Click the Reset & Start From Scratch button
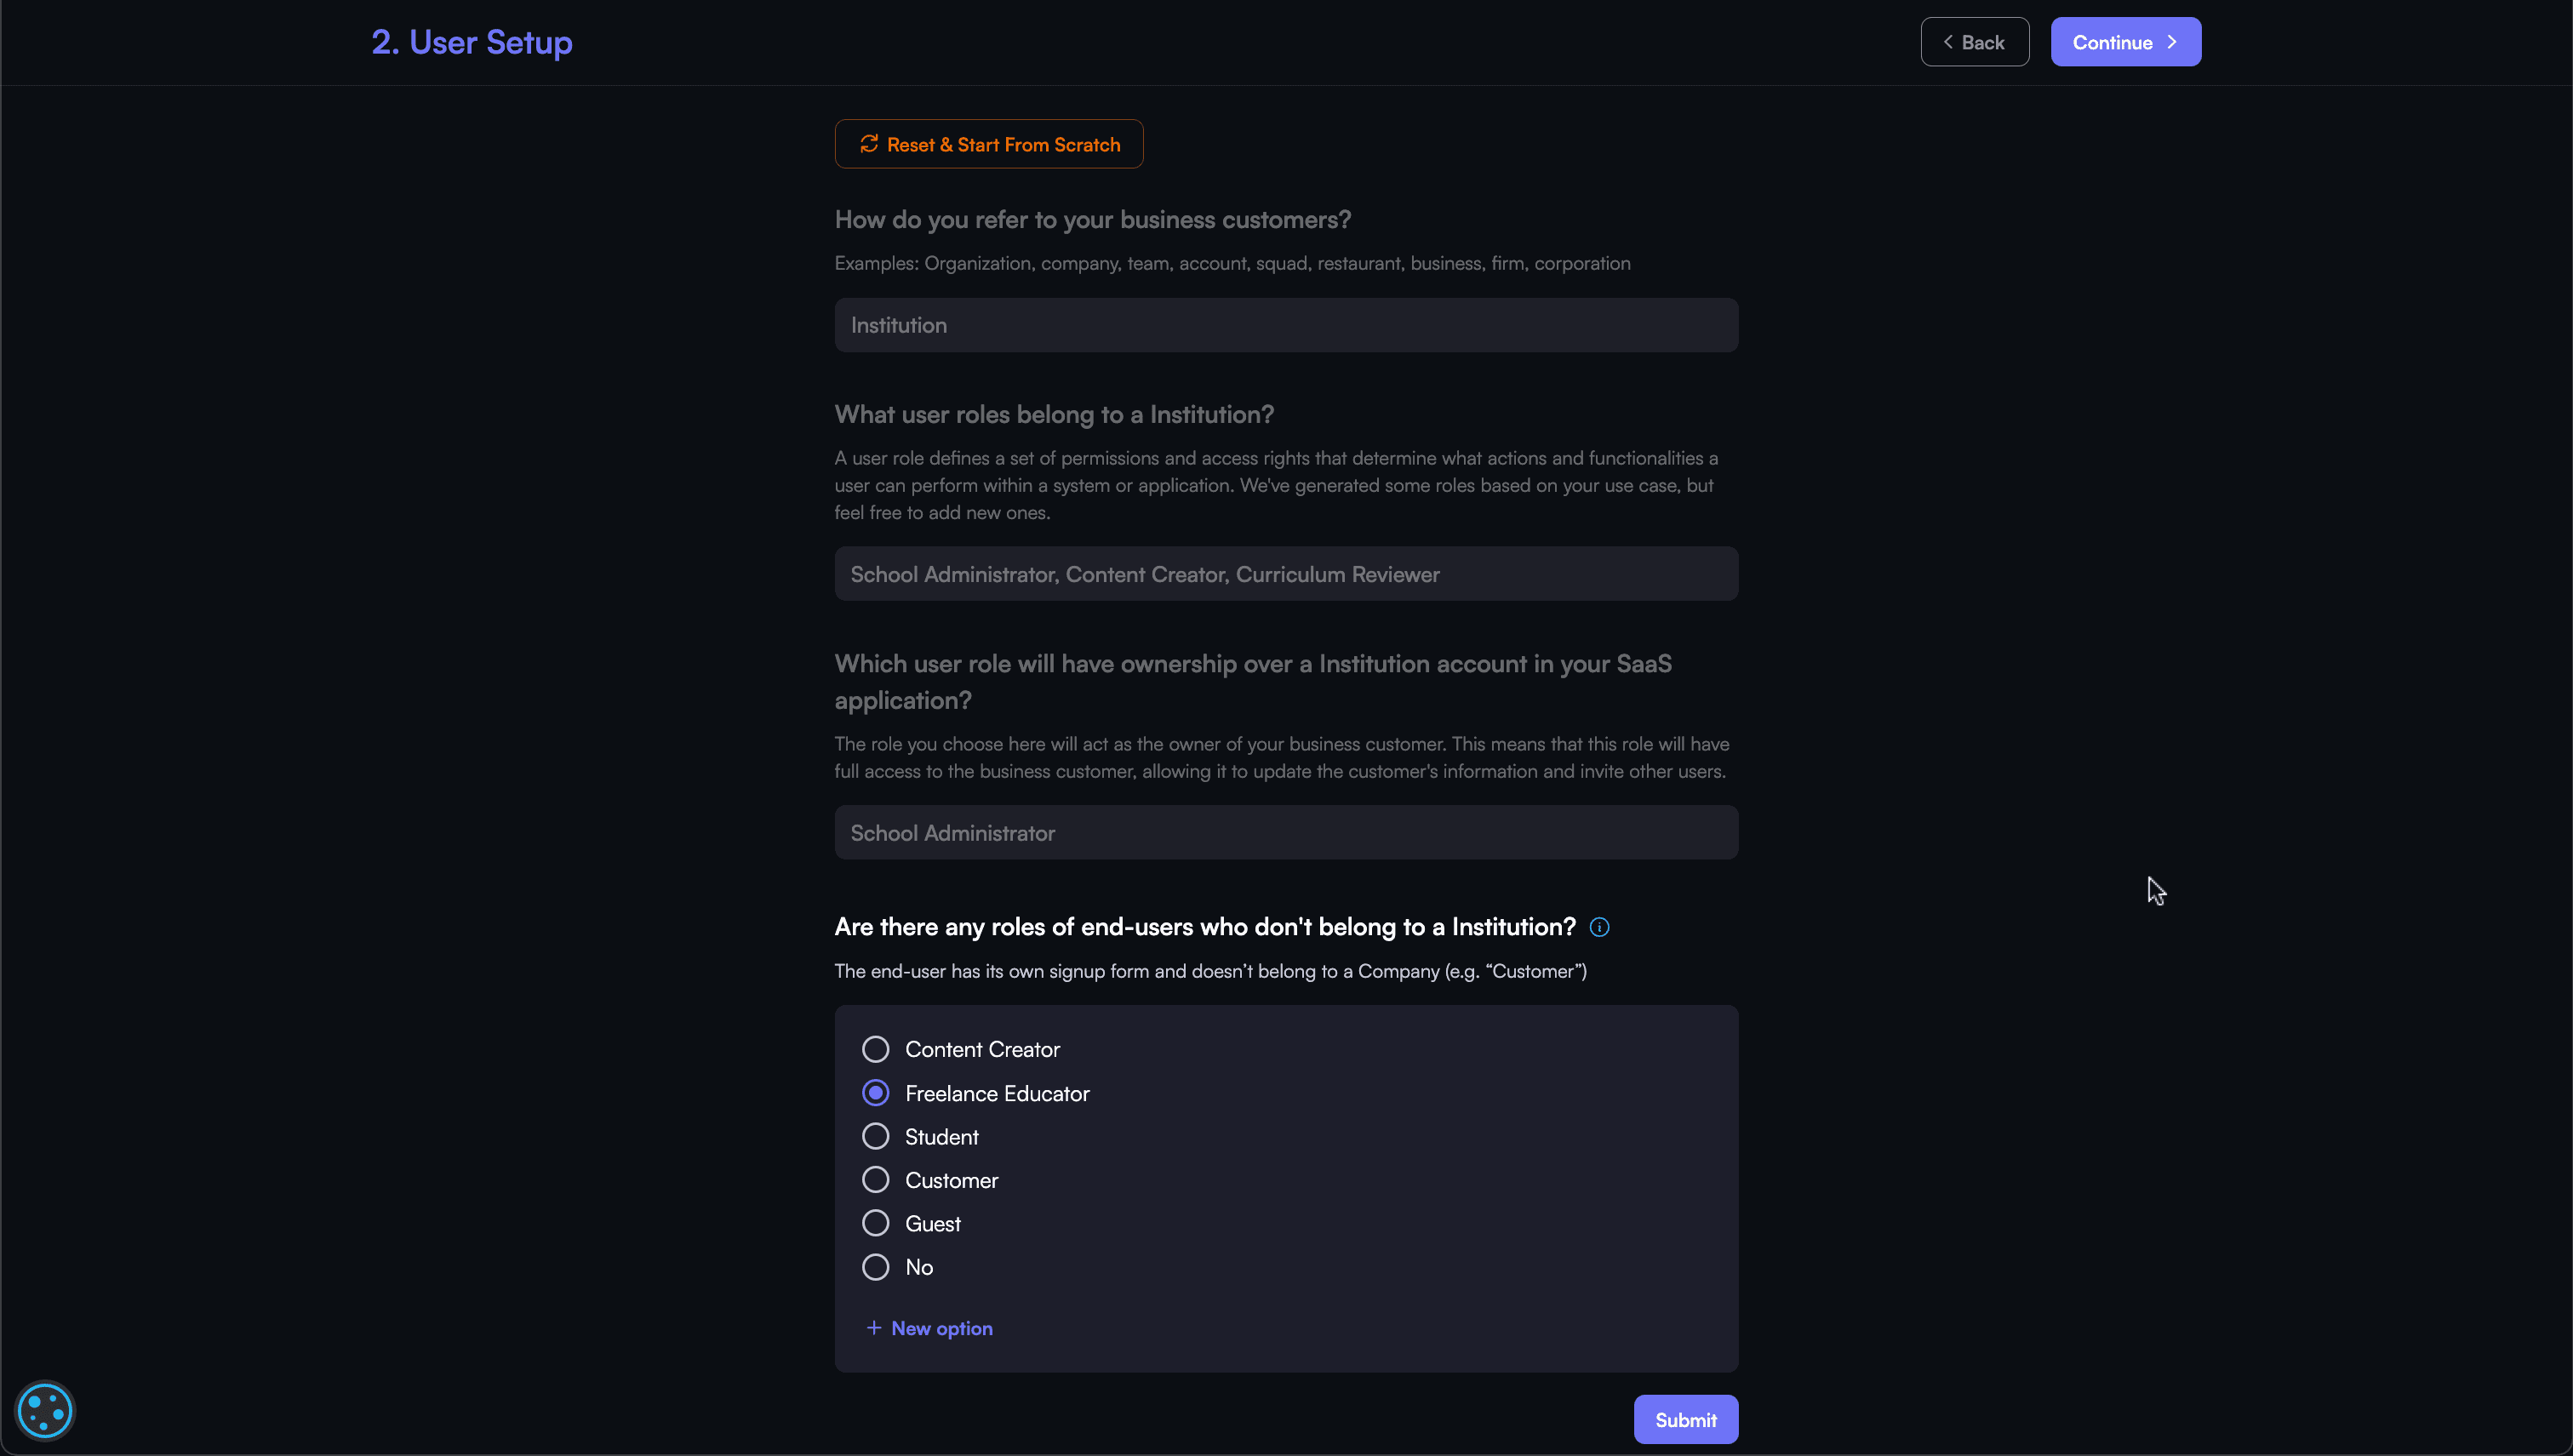2573x1456 pixels. coord(988,143)
